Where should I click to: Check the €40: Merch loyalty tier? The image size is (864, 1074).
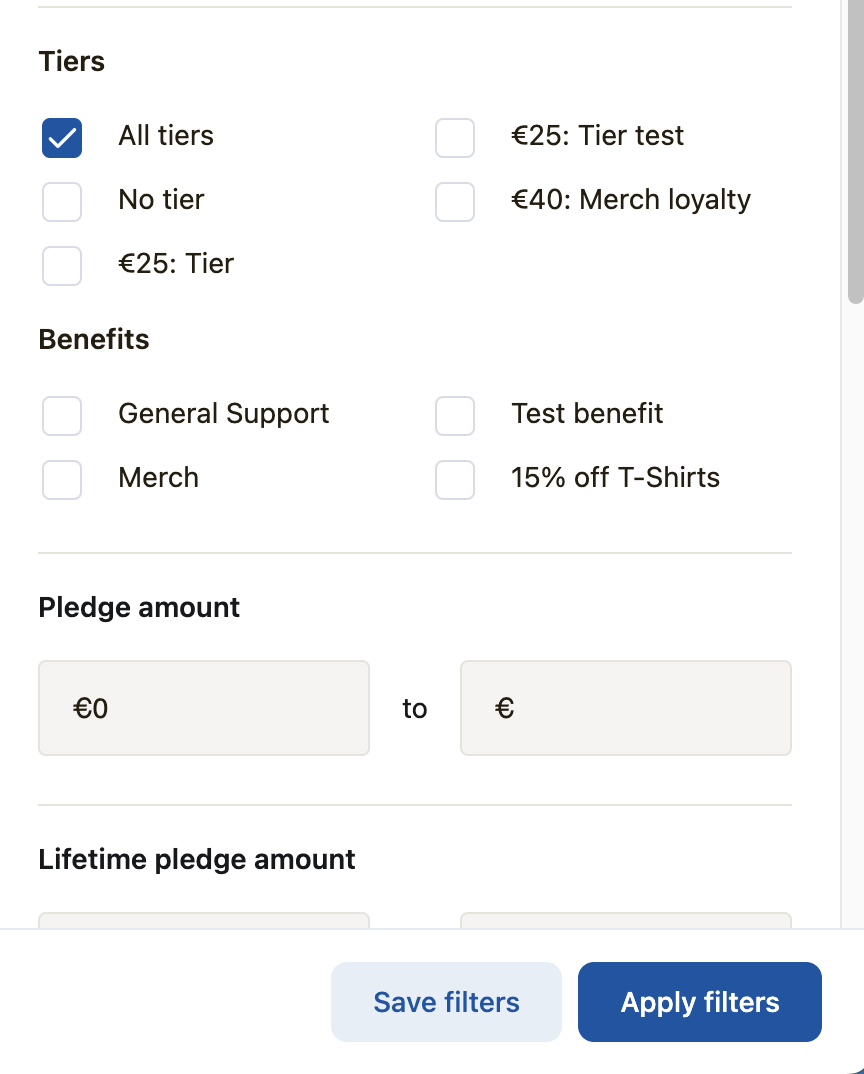point(455,202)
